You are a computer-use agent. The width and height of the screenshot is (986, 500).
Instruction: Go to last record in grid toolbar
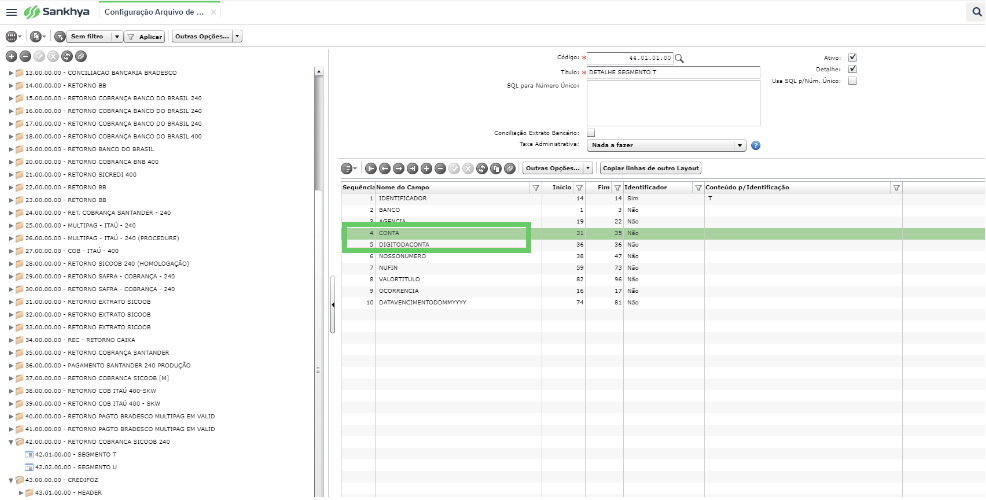tap(412, 169)
